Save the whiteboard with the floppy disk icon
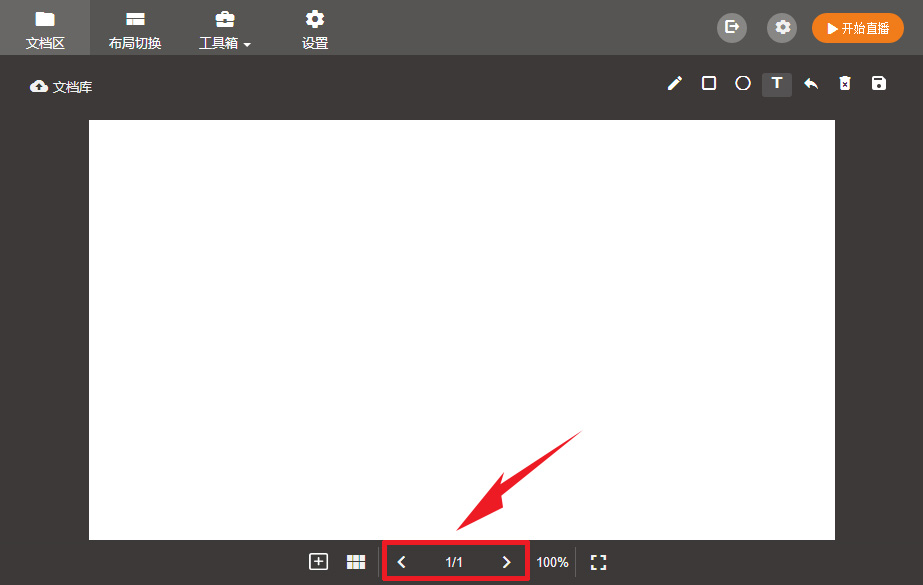Image resolution: width=923 pixels, height=585 pixels. [x=879, y=84]
